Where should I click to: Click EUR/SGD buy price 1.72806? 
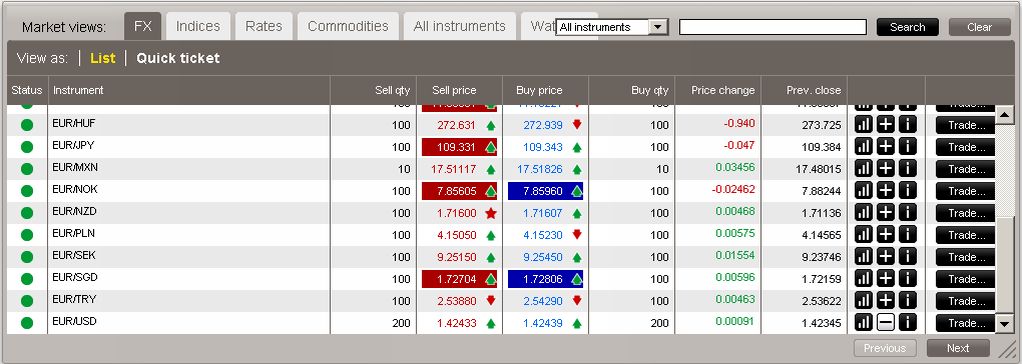(x=546, y=279)
